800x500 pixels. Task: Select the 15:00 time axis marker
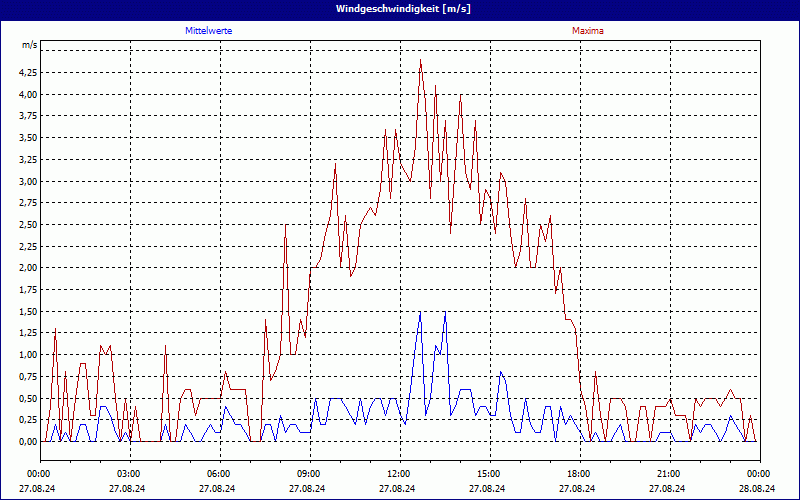point(488,474)
